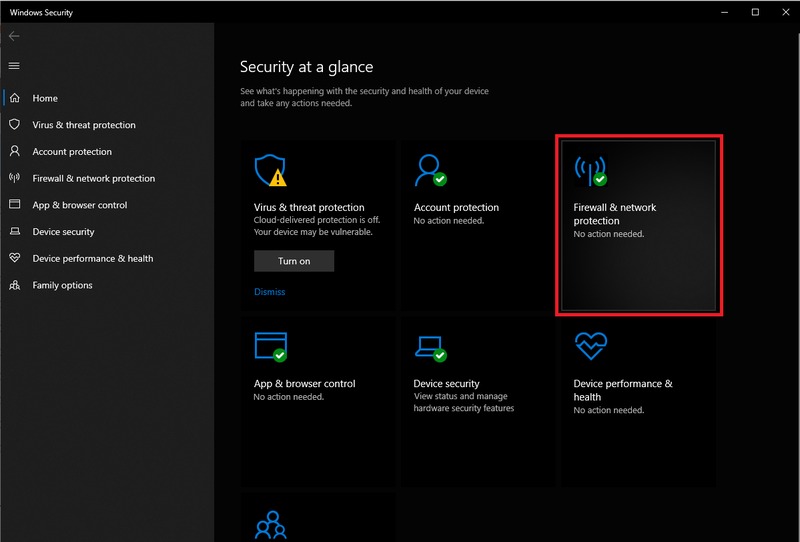Click the Family options people tile icon
This screenshot has width=800, height=542.
[x=270, y=525]
